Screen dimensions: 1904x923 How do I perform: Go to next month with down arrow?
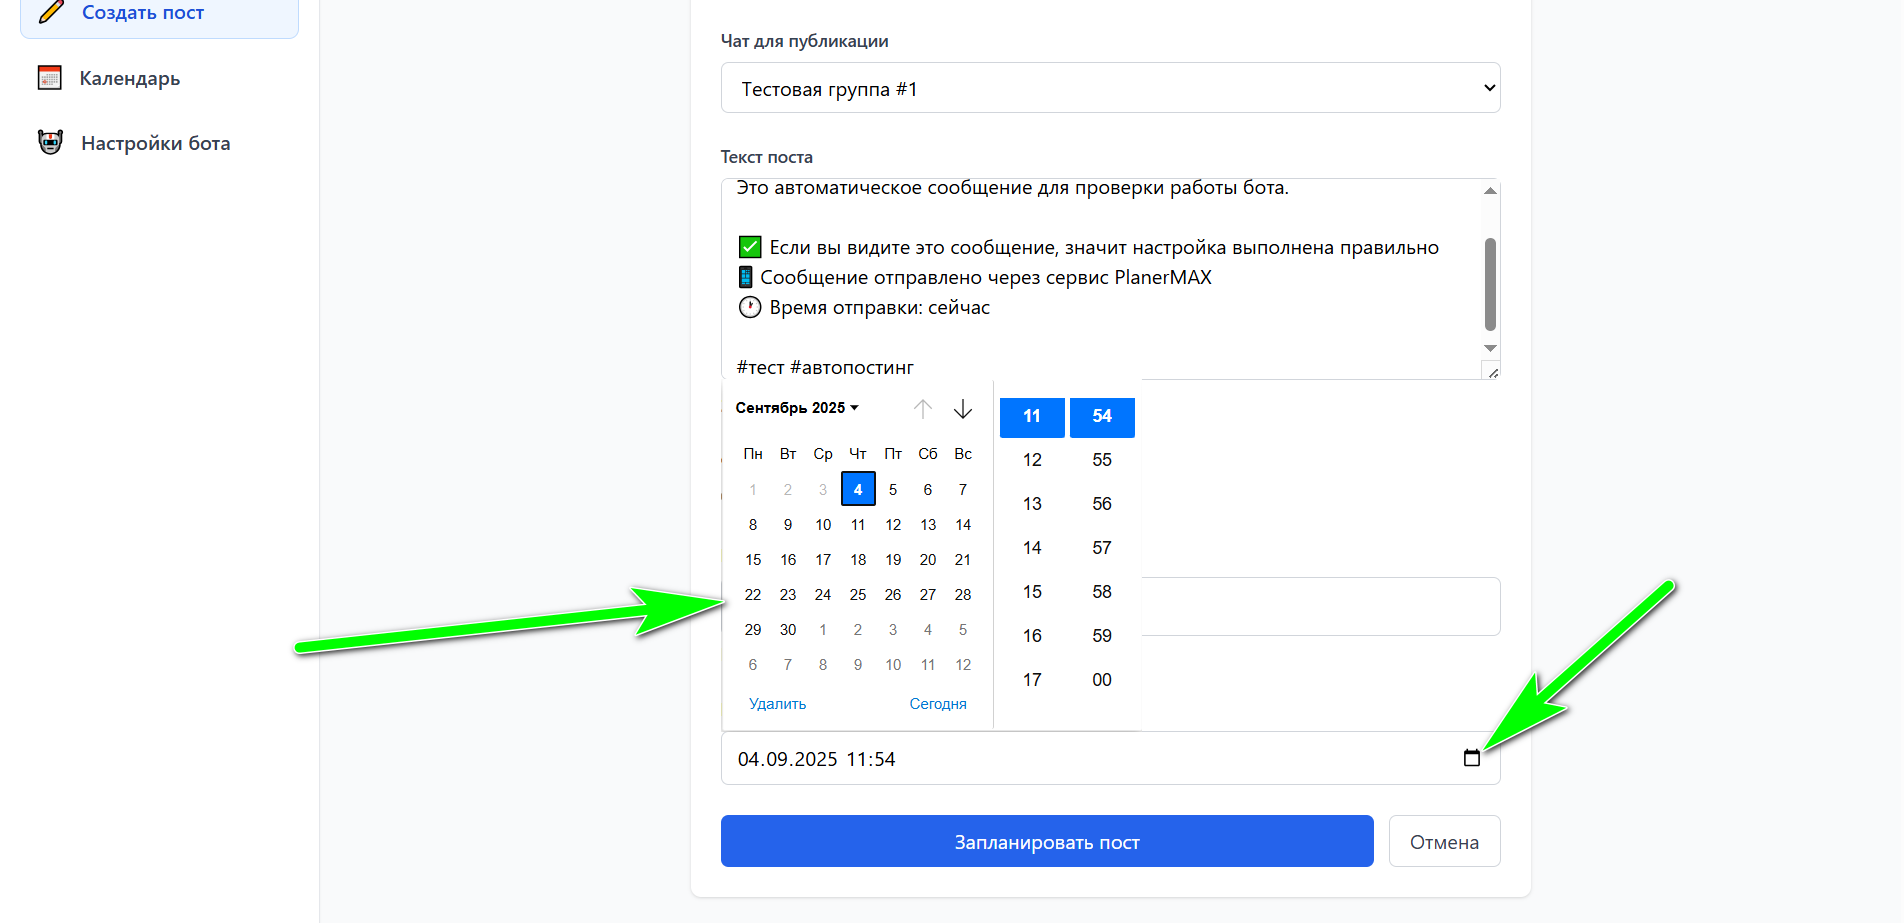pyautogui.click(x=963, y=409)
